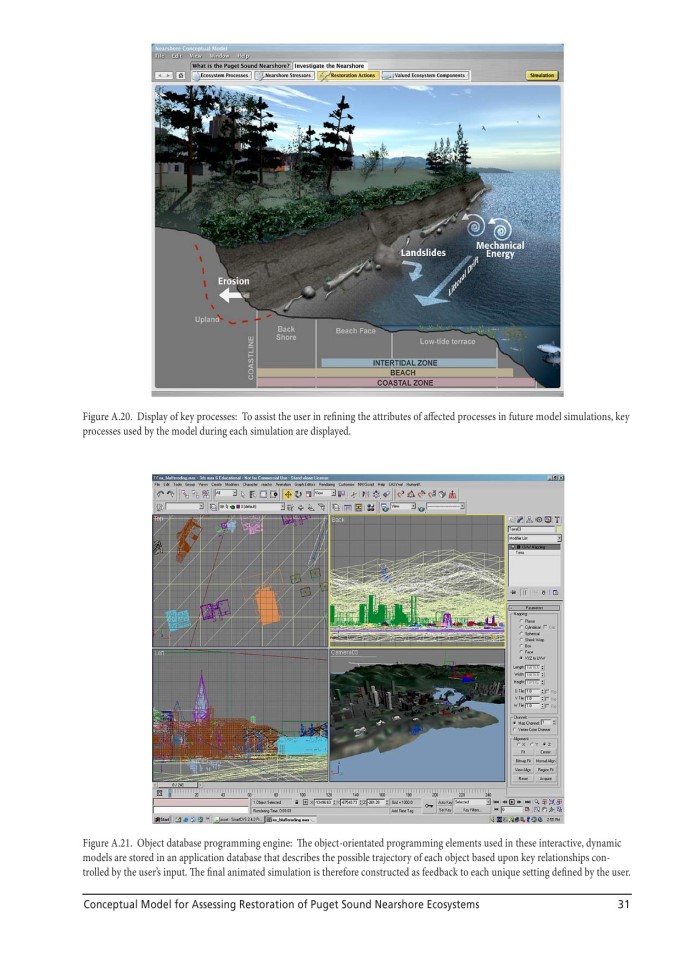Click the object color swatch beside name field
Viewport: 700px width, 960px height.
click(559, 529)
